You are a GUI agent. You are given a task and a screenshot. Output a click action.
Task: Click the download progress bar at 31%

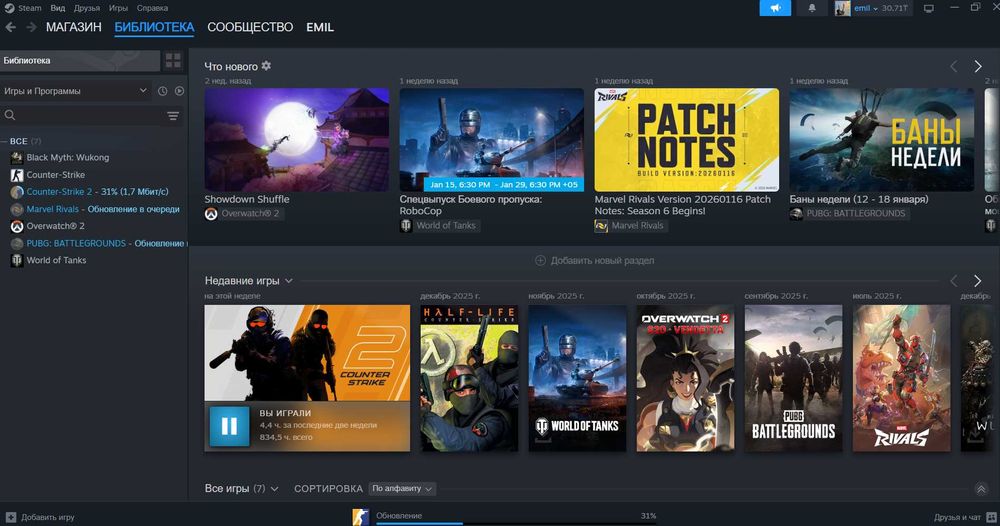515,523
